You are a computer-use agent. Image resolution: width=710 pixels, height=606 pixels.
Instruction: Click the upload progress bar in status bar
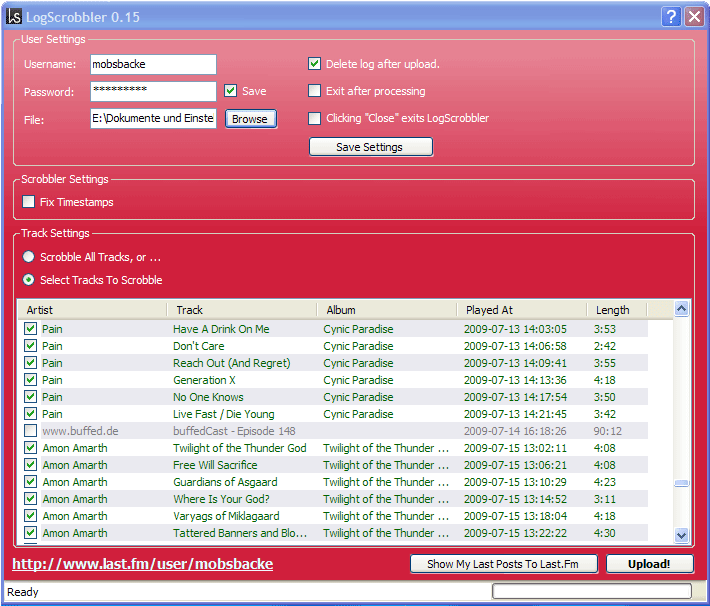(x=592, y=591)
